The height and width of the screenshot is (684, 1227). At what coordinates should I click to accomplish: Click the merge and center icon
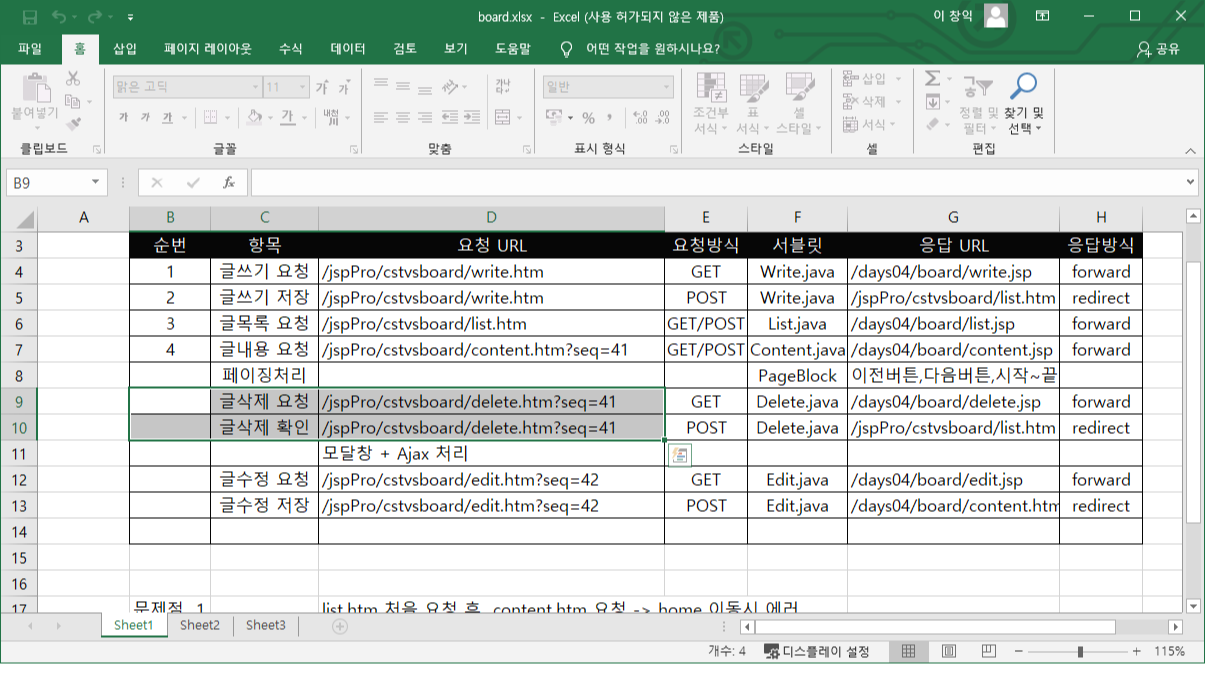(x=503, y=117)
